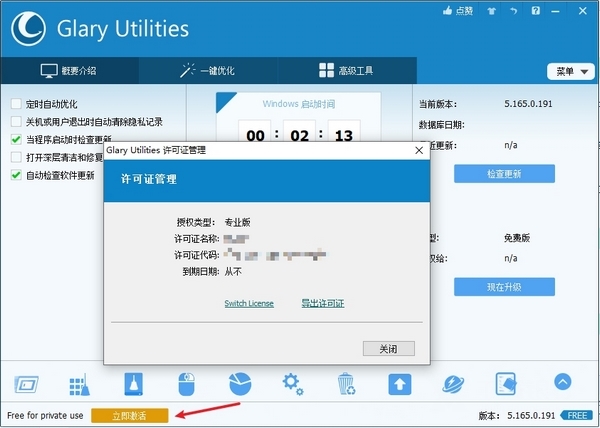The width and height of the screenshot is (600, 428).
Task: Open the 菜单 dropdown
Action: [x=571, y=72]
